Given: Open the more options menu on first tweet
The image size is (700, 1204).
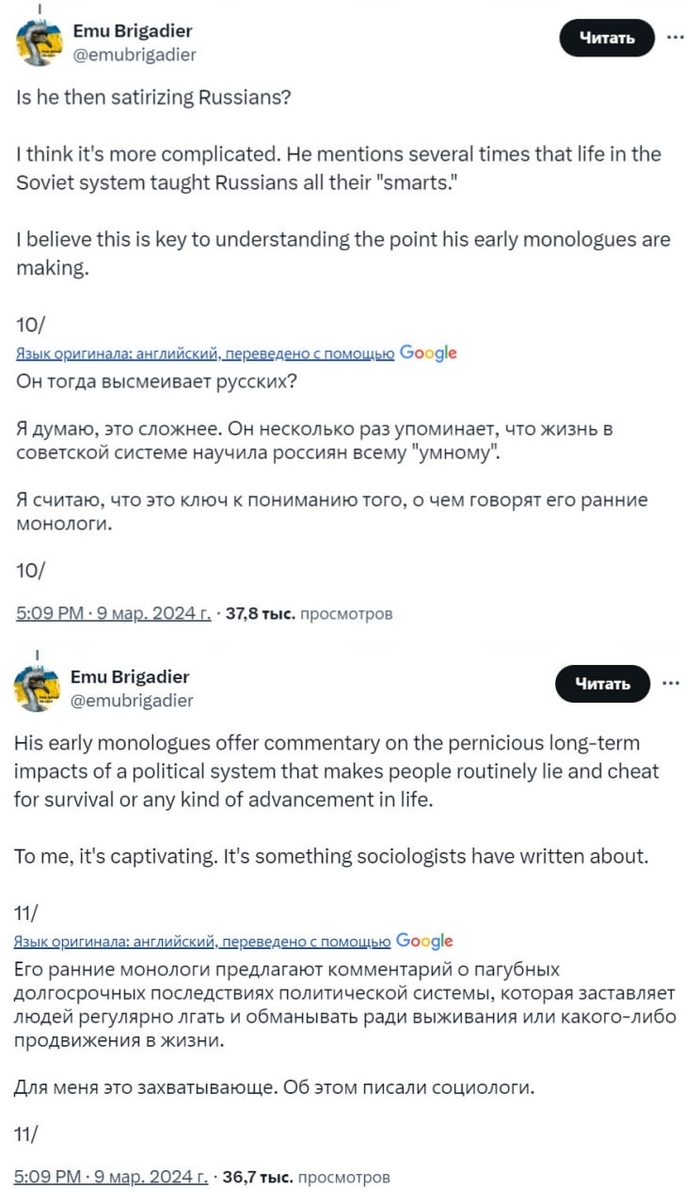Looking at the screenshot, I should 667,39.
